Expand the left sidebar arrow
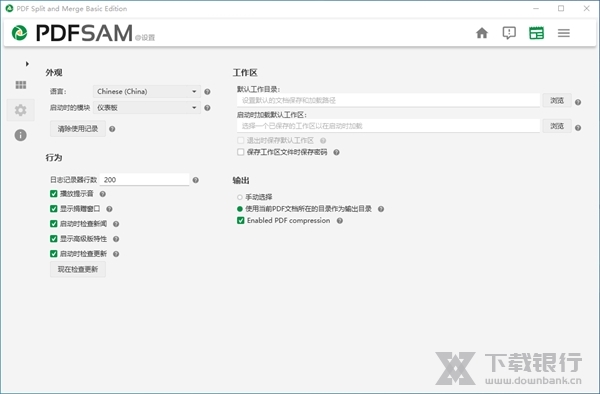Screen dimensions: 600x394 [27, 64]
